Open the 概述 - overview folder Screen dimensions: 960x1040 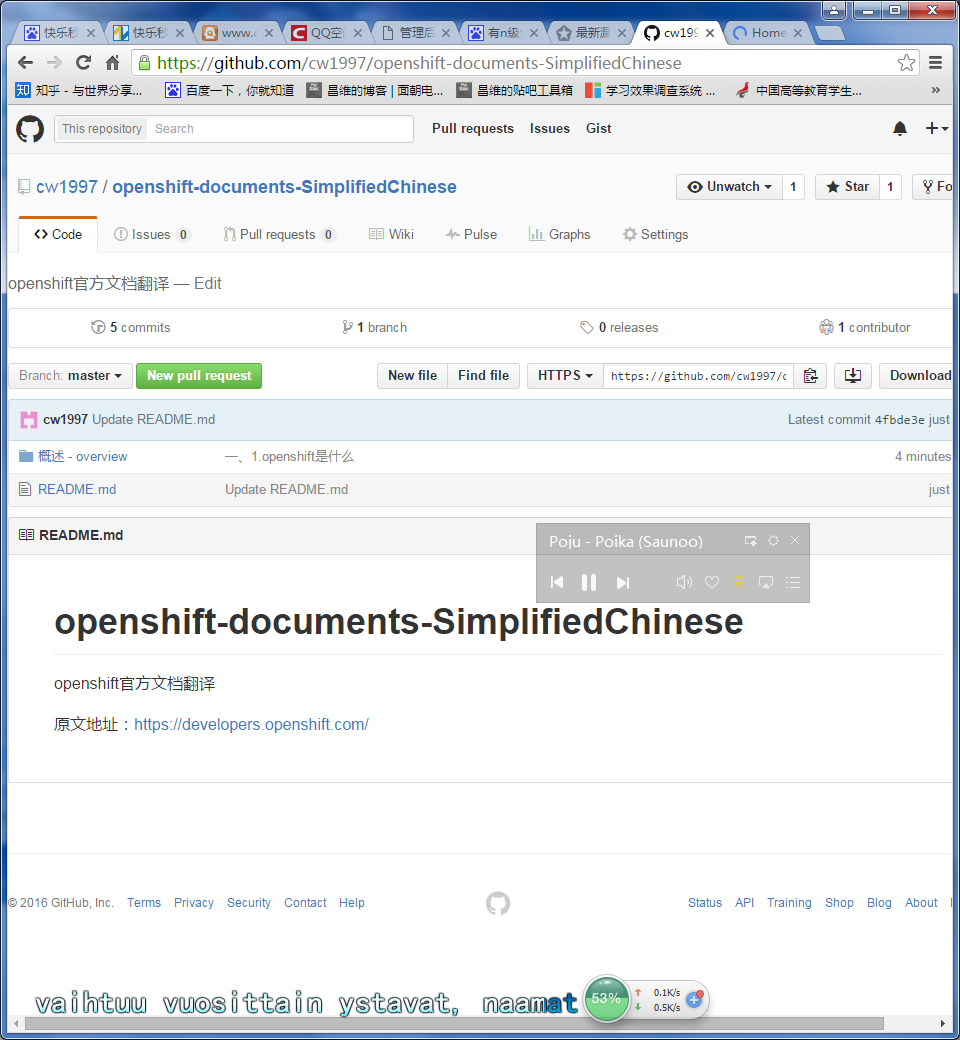click(82, 456)
